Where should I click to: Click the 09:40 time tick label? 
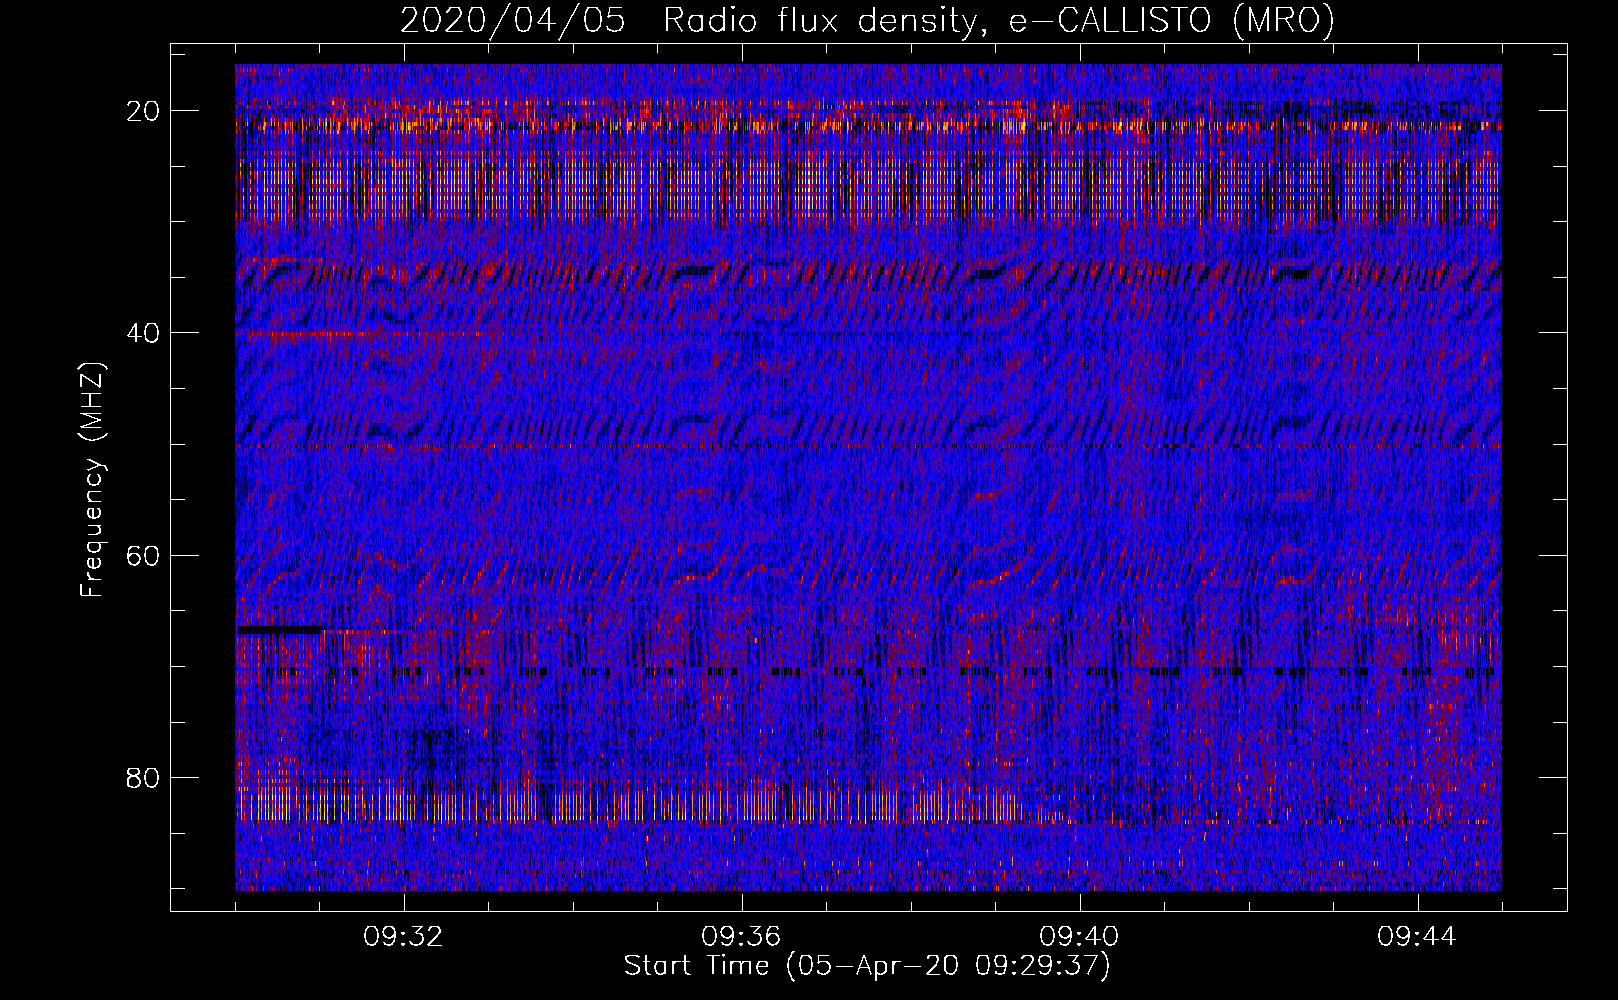pos(1079,937)
